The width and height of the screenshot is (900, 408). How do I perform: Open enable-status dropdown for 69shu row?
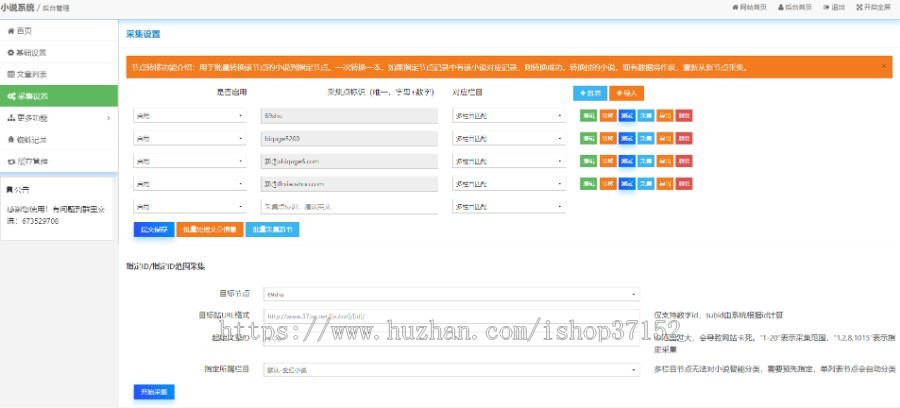click(189, 116)
